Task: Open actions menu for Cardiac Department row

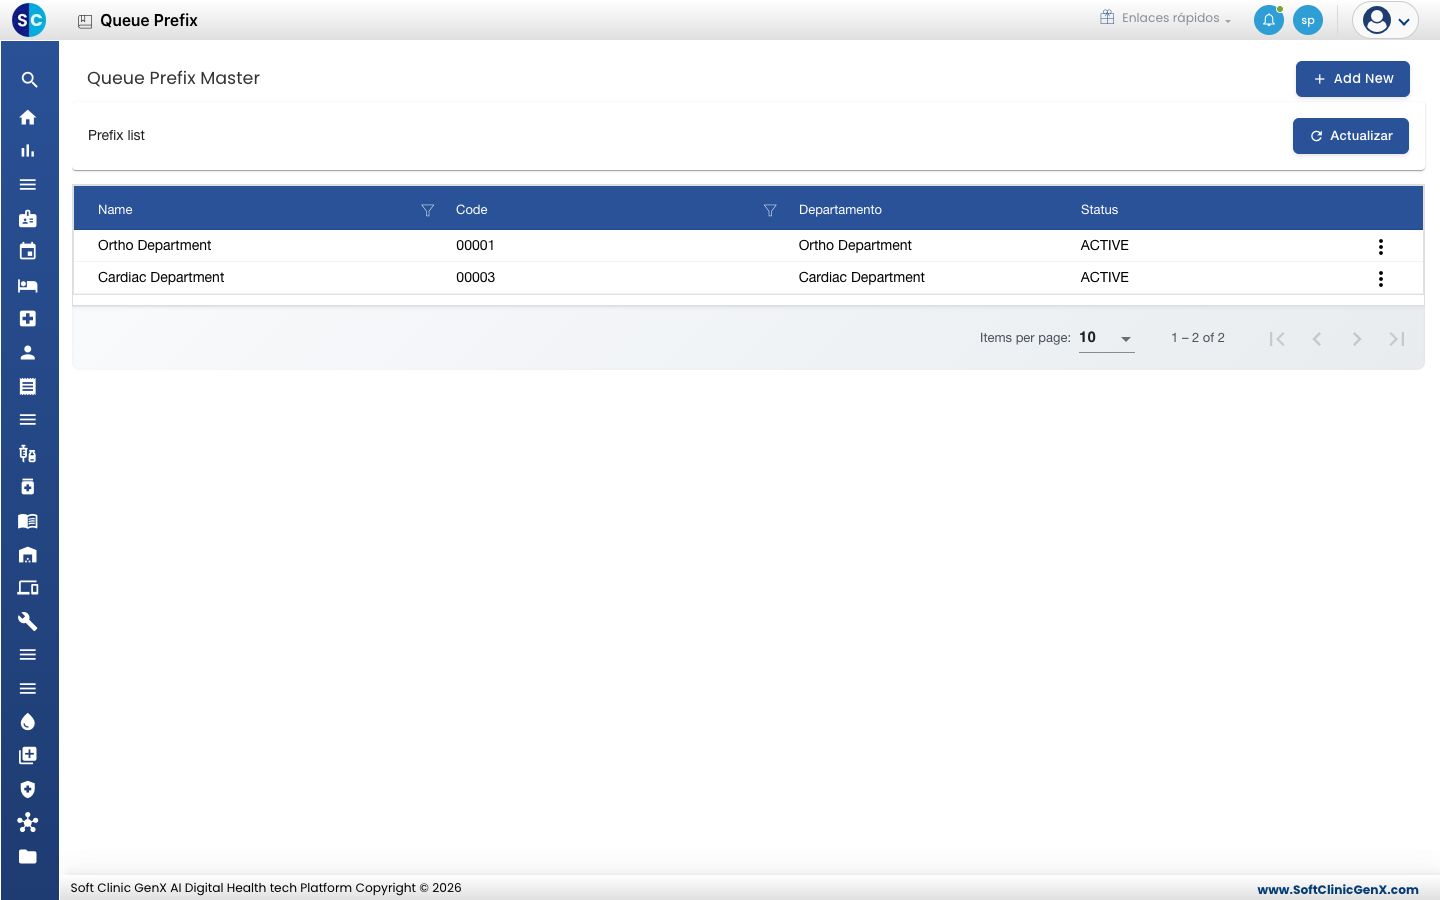Action: [1381, 279]
